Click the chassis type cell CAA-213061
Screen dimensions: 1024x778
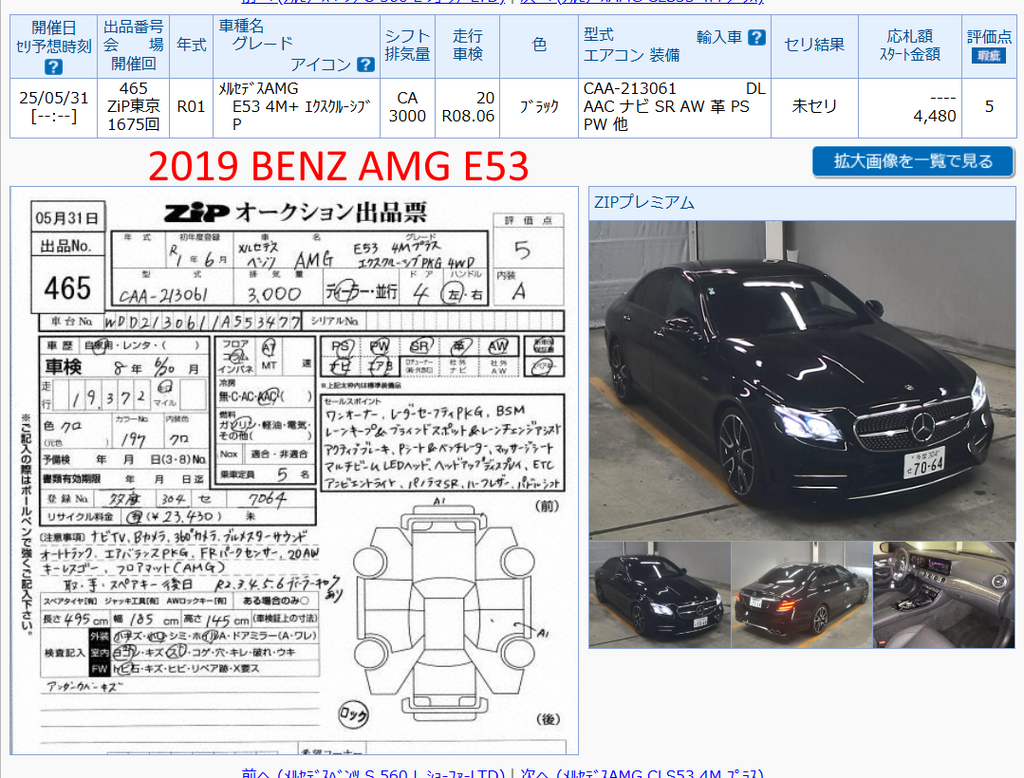[x=675, y=108]
